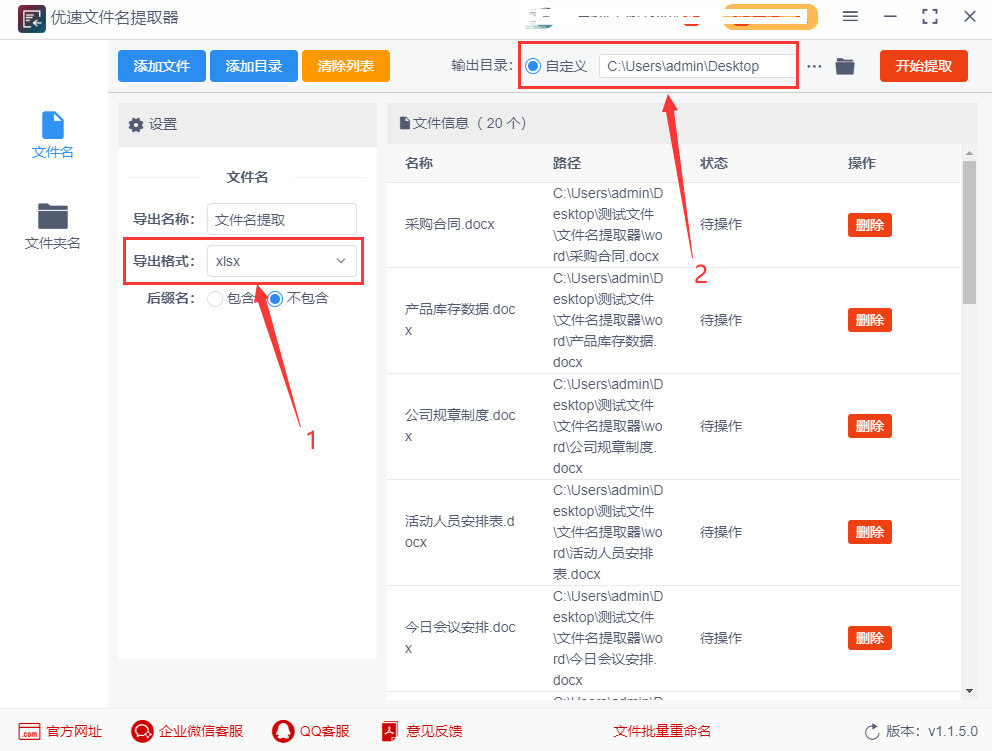Click the 意见反馈 link text
Image resolution: width=992 pixels, height=751 pixels.
tap(434, 731)
